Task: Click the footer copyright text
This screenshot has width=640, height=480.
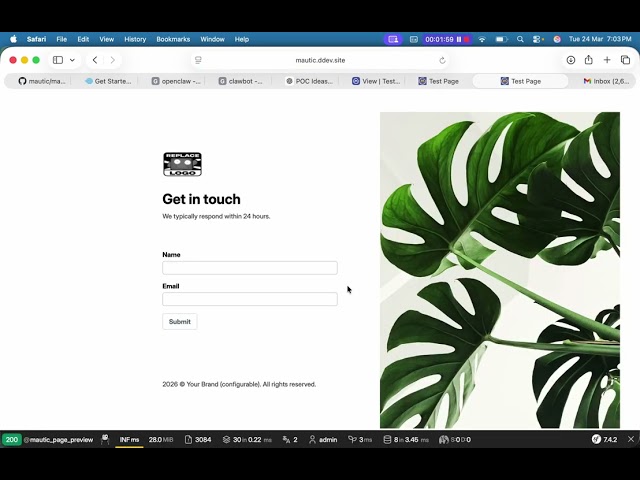Action: [239, 384]
